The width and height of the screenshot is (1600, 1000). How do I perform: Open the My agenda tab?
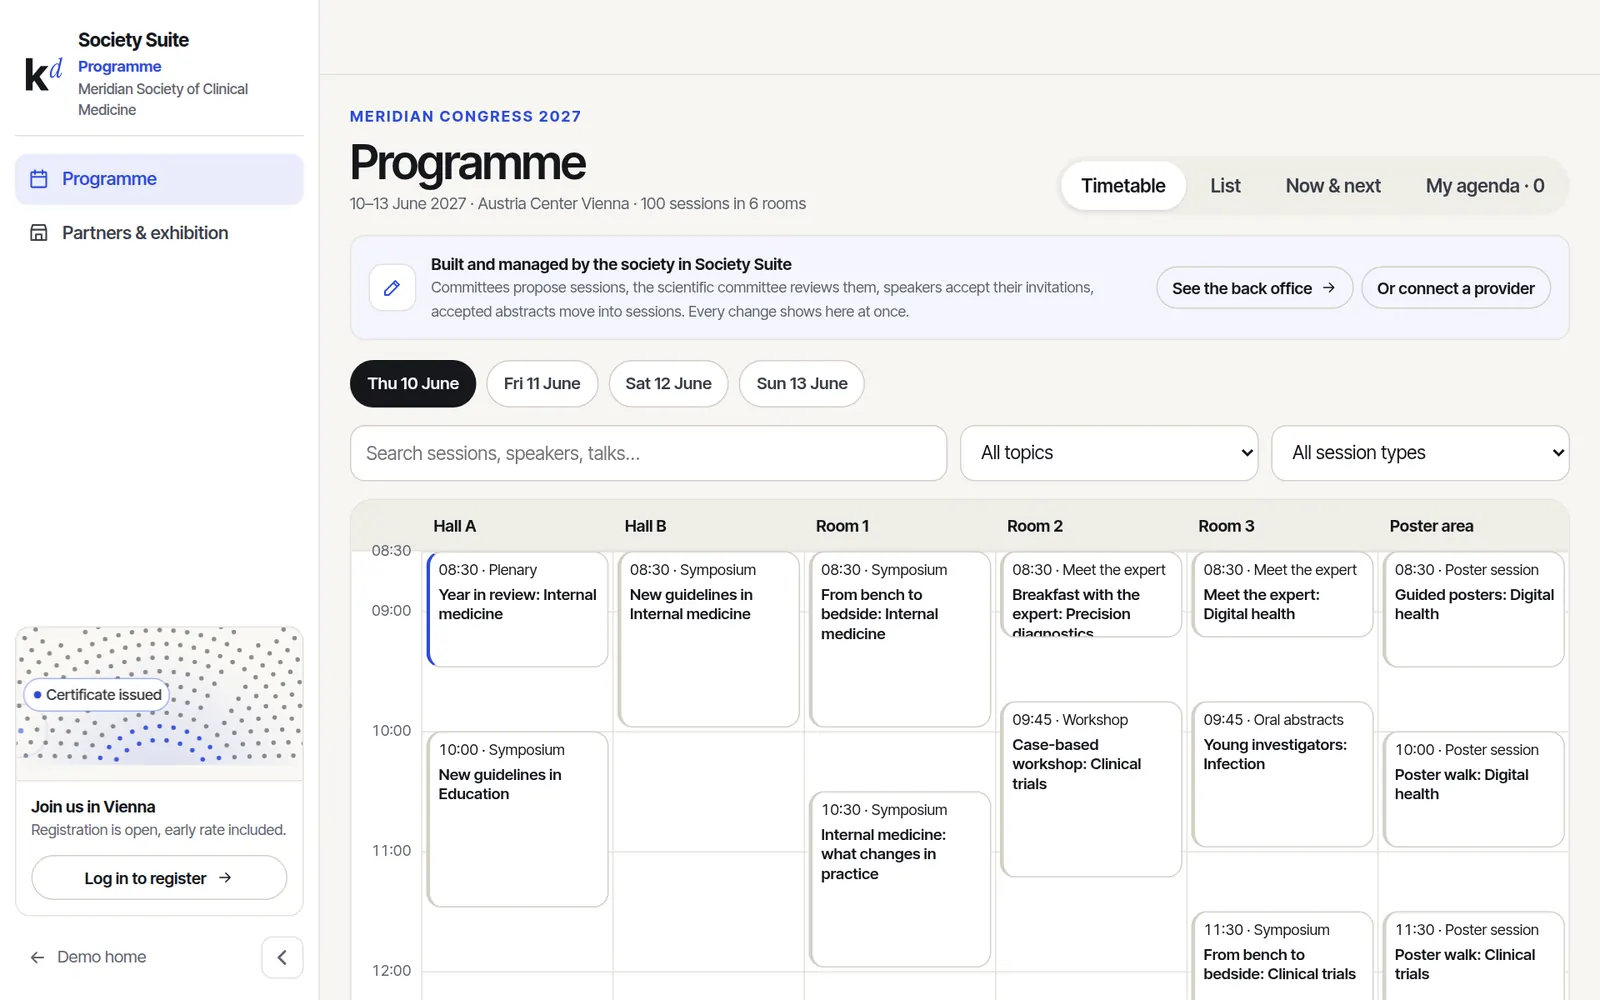point(1485,186)
